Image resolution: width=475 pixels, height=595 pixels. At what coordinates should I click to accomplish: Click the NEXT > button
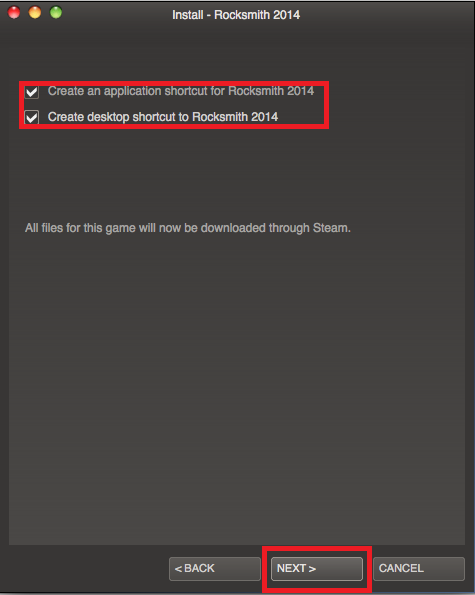coord(317,568)
